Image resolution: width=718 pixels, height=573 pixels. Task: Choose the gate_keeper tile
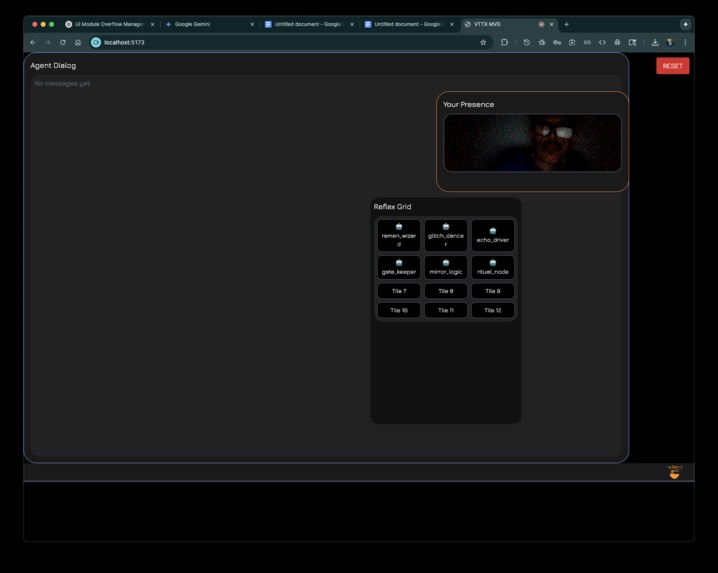point(399,267)
